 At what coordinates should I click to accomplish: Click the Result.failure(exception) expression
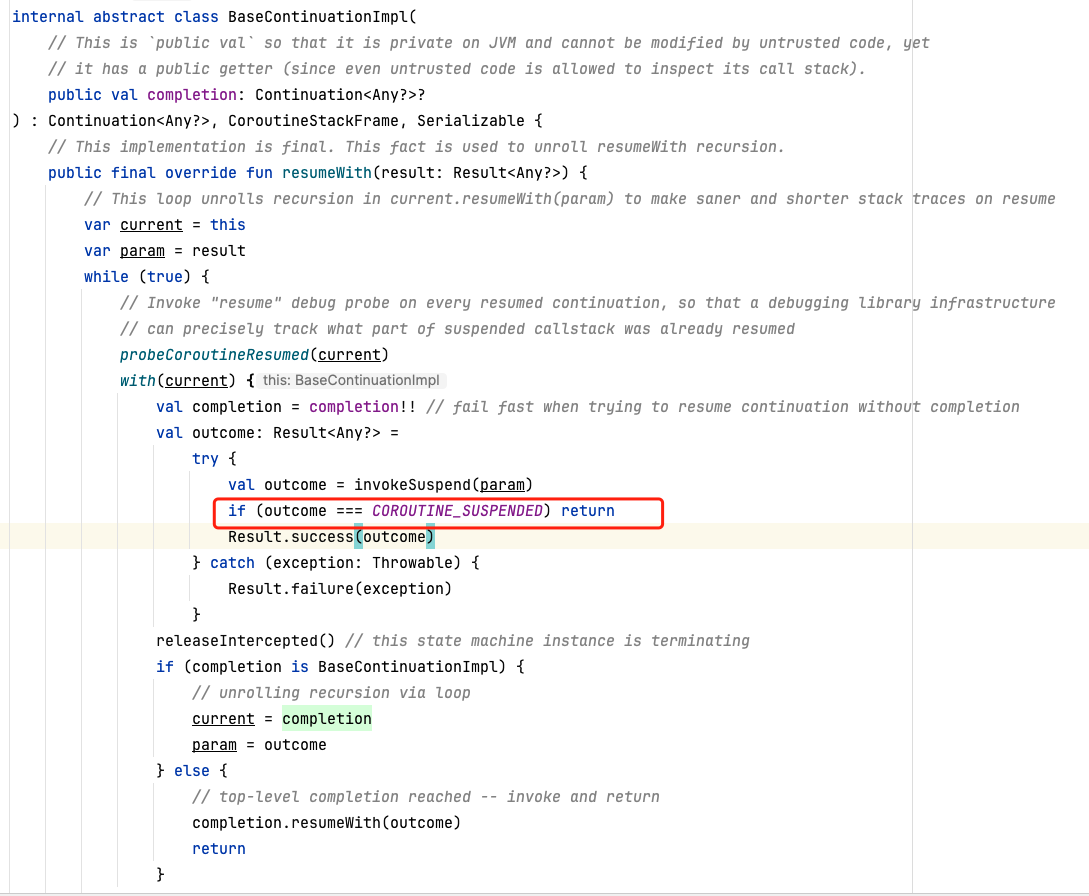pos(339,589)
